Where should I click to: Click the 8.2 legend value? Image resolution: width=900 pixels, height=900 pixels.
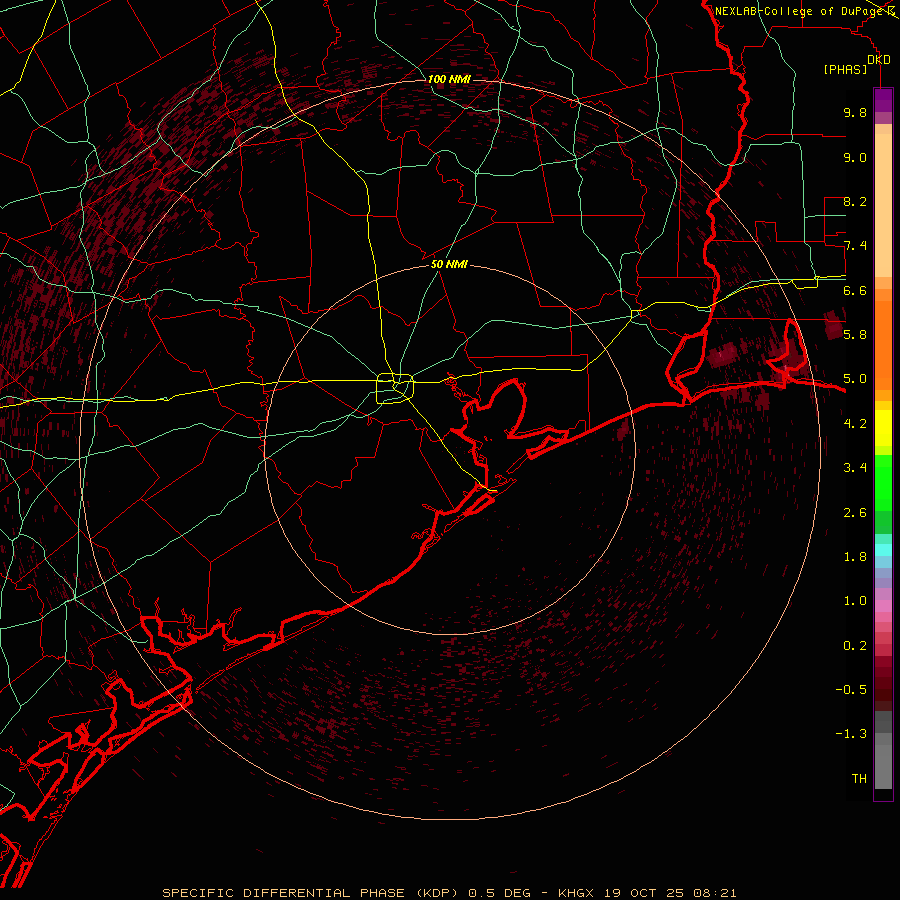click(x=855, y=201)
